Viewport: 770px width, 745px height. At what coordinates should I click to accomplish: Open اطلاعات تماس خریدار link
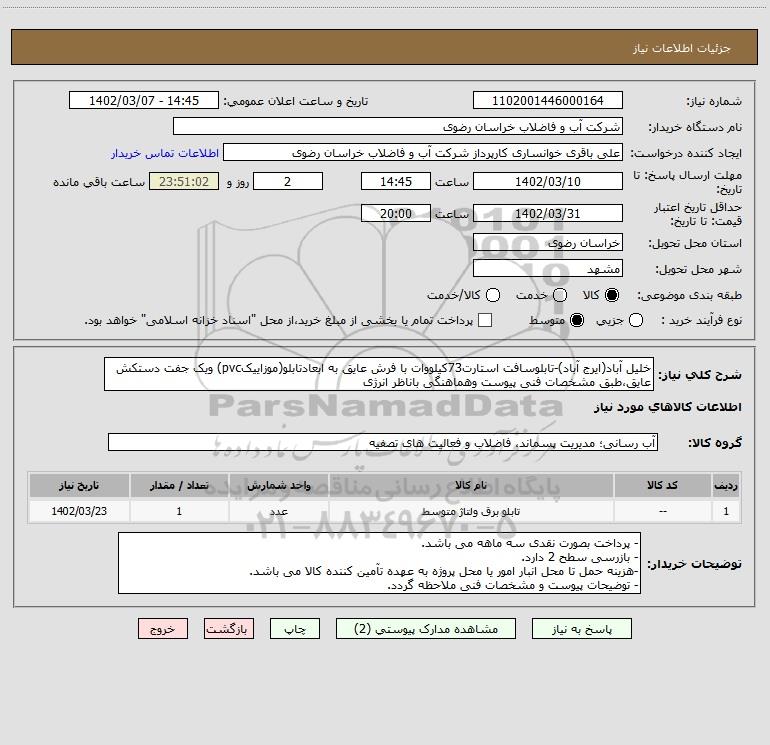coord(165,153)
